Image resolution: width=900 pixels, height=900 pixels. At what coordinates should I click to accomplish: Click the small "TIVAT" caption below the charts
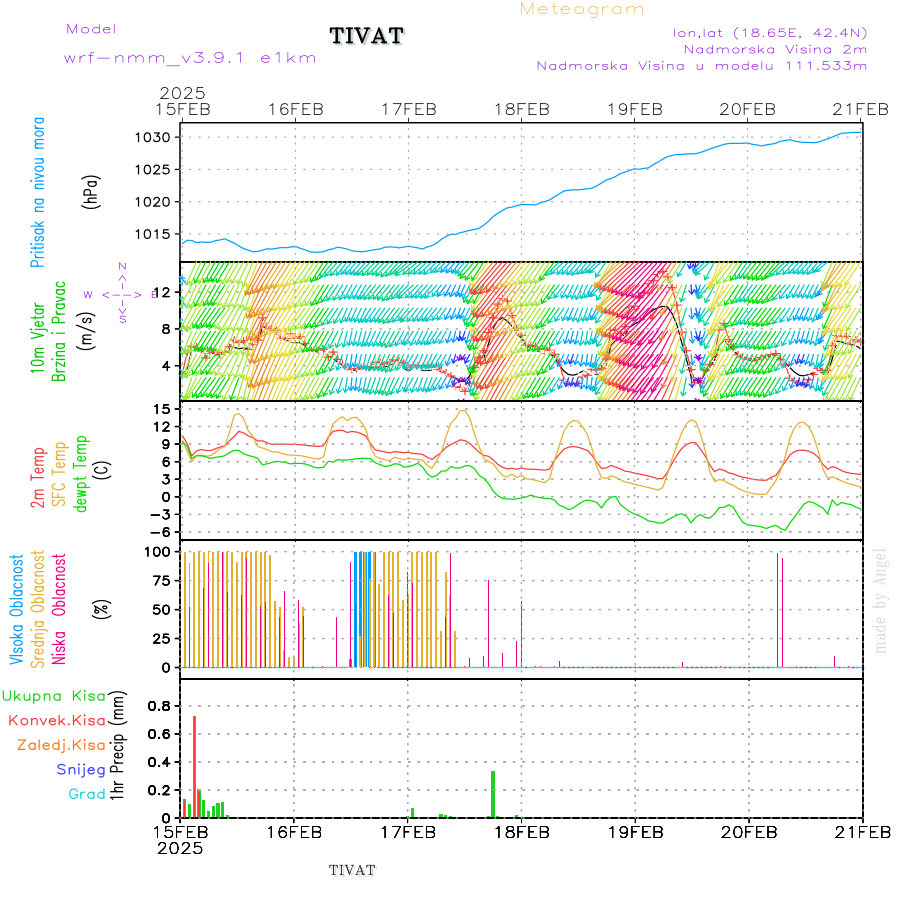click(352, 870)
